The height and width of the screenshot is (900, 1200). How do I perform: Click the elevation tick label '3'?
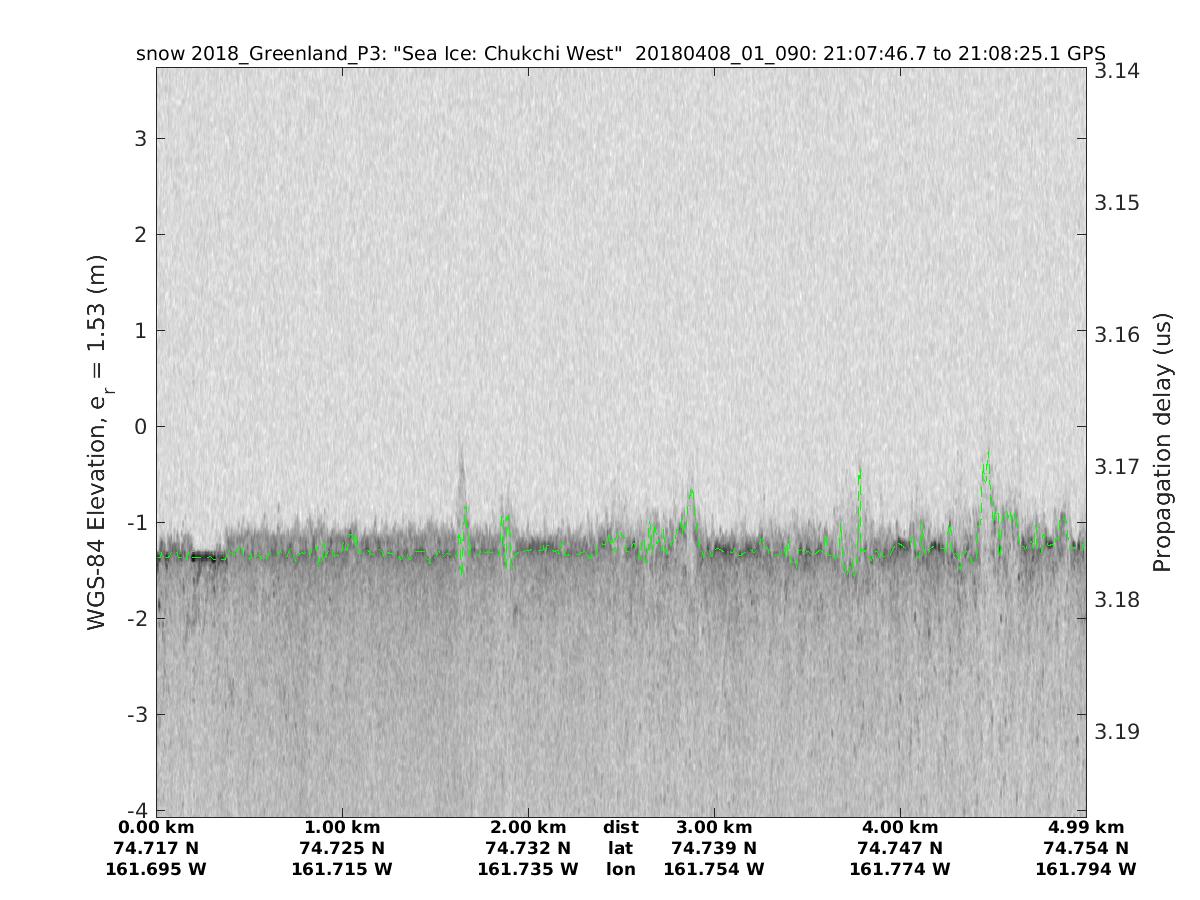point(141,138)
